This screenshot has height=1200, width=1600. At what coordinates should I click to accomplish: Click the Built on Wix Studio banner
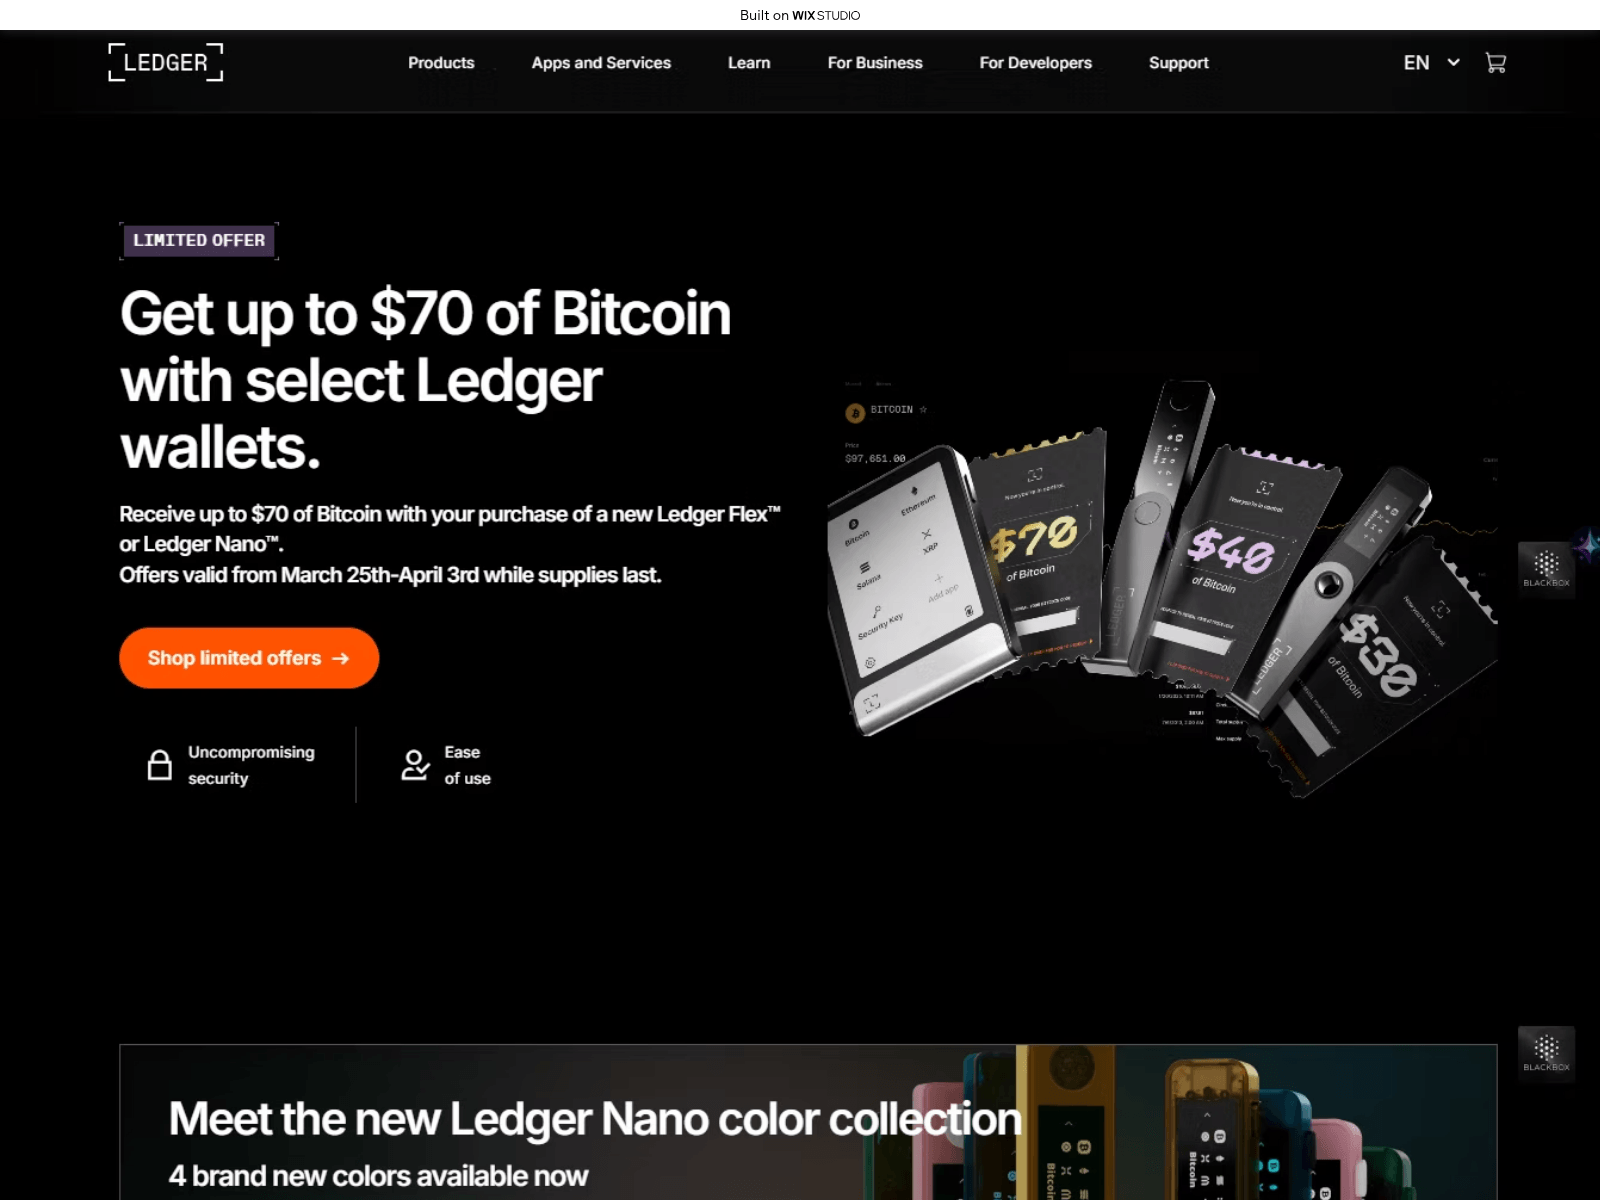(800, 15)
